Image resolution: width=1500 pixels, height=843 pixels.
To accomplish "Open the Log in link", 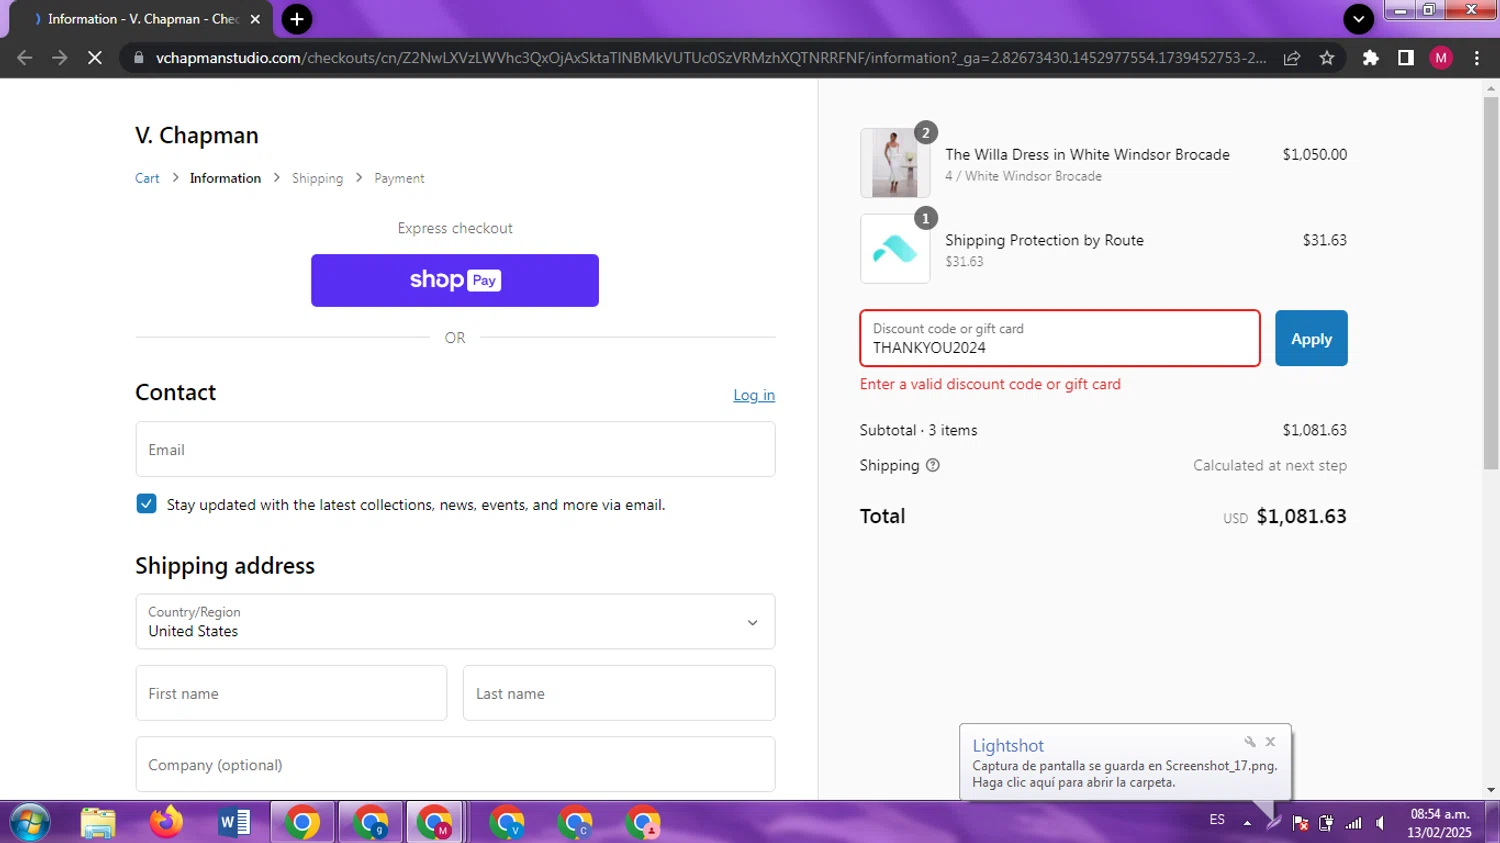I will [754, 395].
